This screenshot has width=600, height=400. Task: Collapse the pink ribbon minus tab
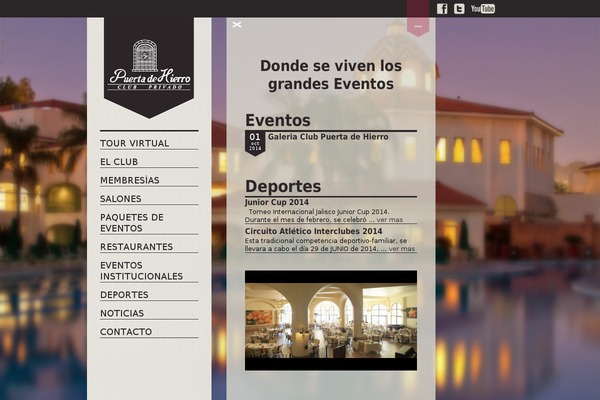click(x=418, y=26)
